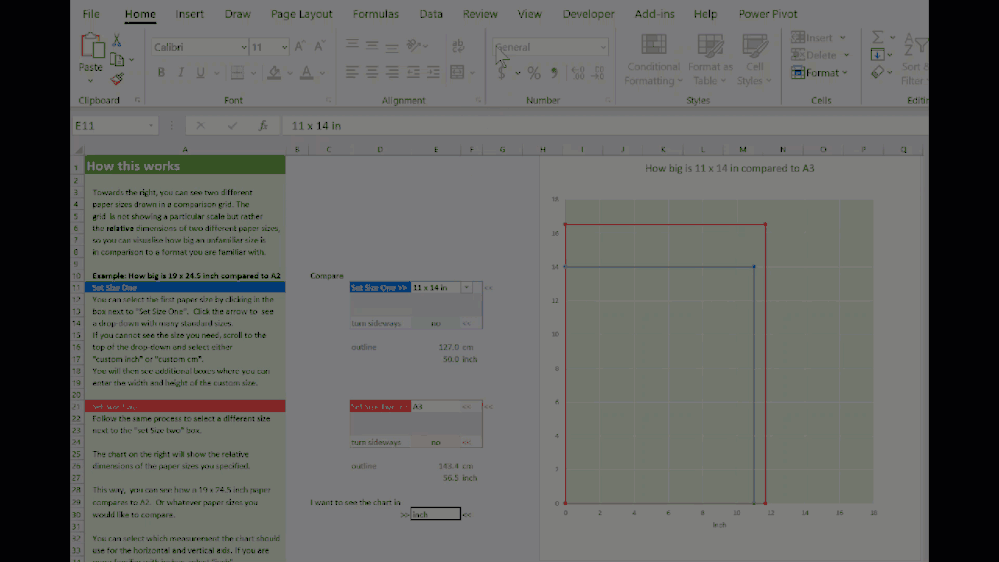Screen dimensions: 999x562
Task: Toggle Underline formatting
Action: point(200,73)
